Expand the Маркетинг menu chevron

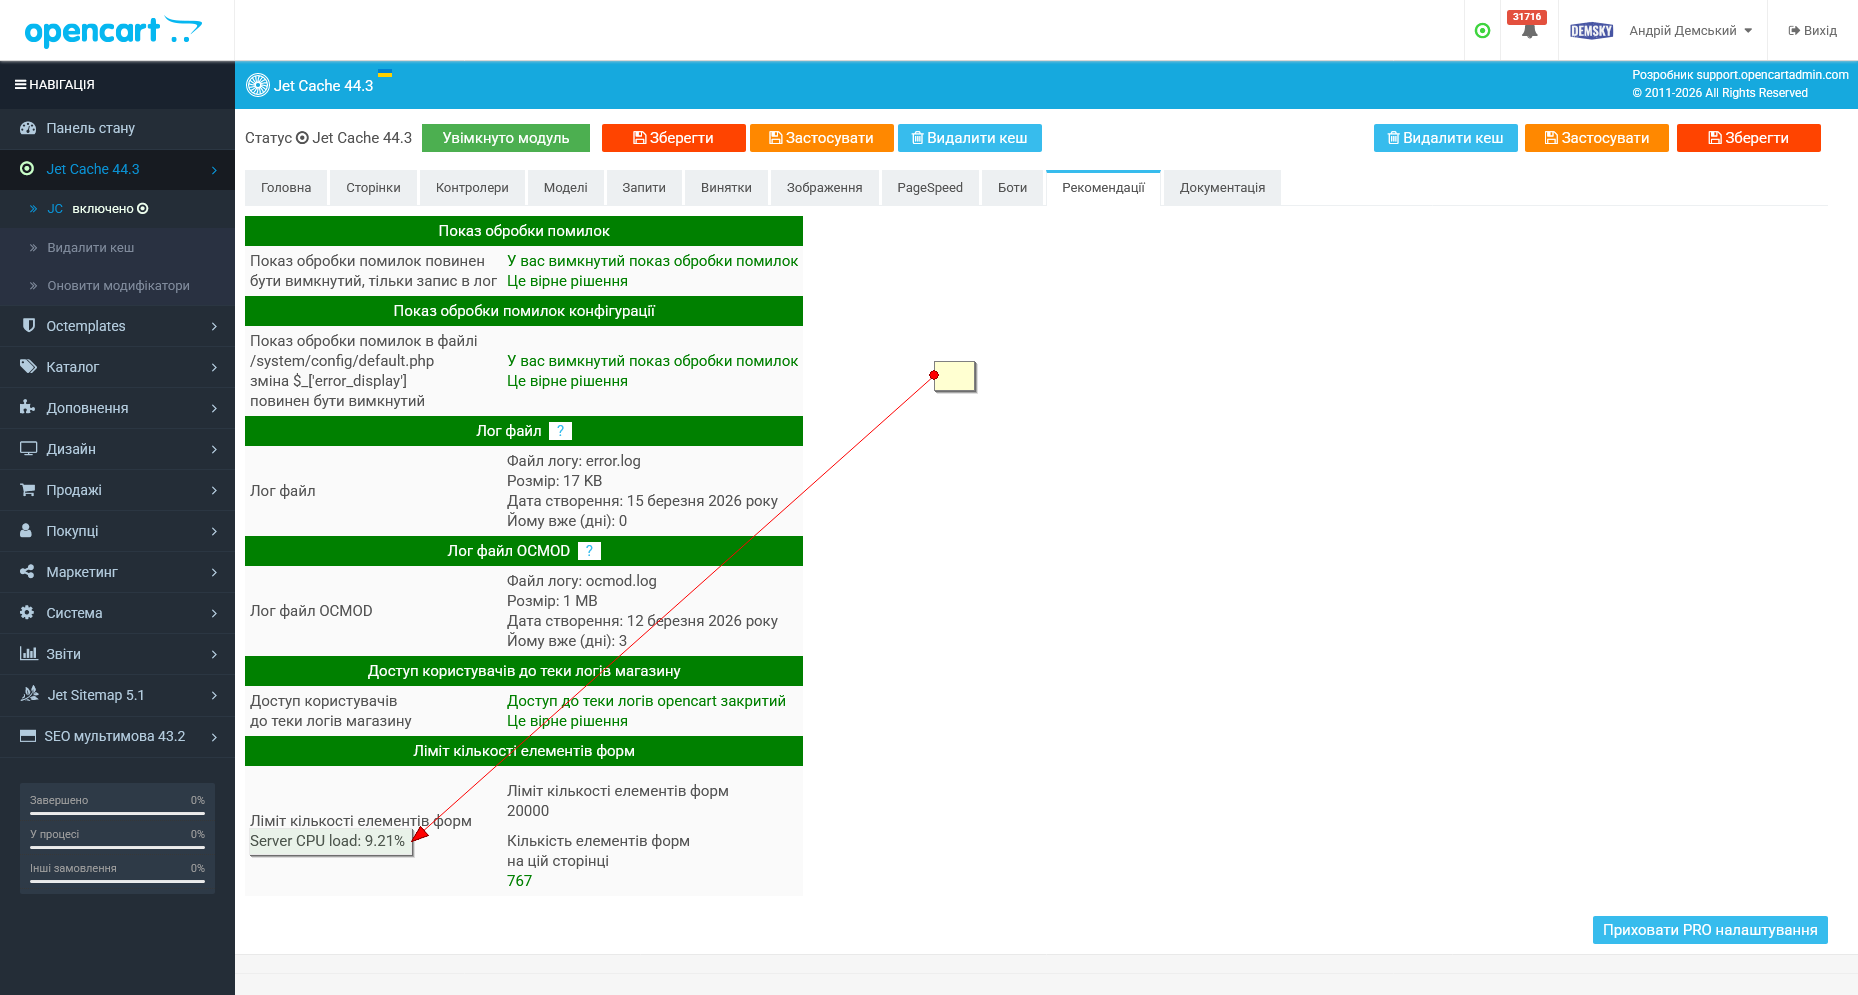214,573
